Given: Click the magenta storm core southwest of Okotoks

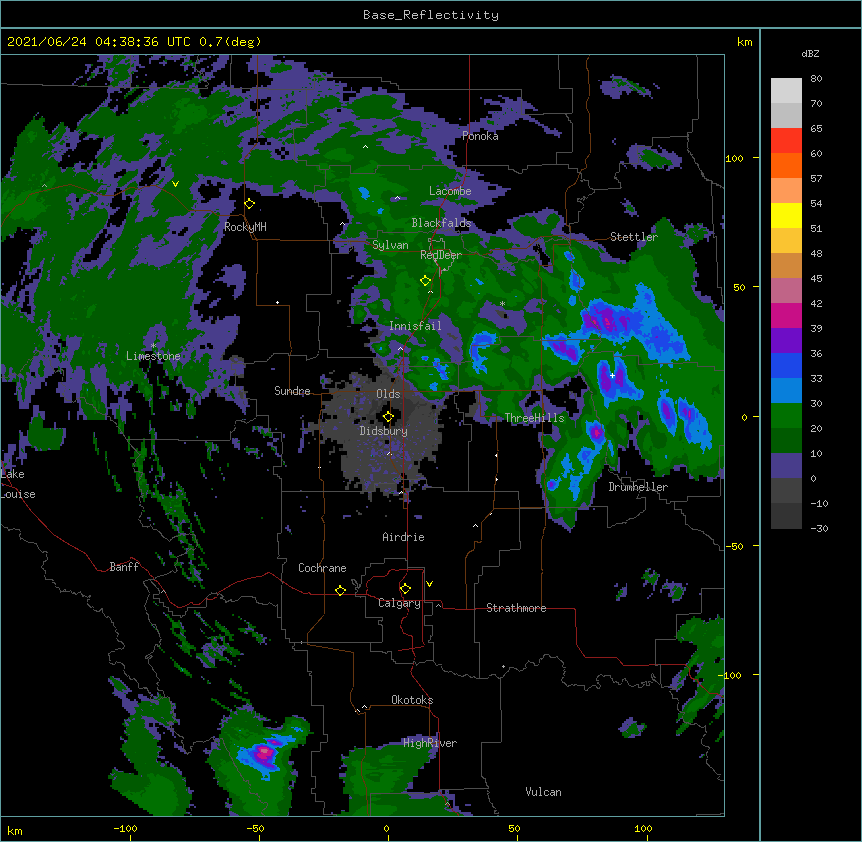Looking at the screenshot, I should pyautogui.click(x=264, y=752).
